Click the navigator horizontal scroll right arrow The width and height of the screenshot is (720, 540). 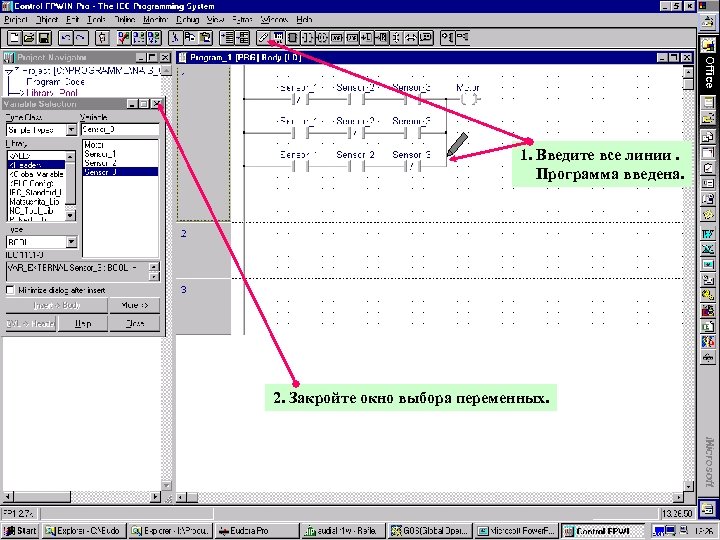pos(156,496)
